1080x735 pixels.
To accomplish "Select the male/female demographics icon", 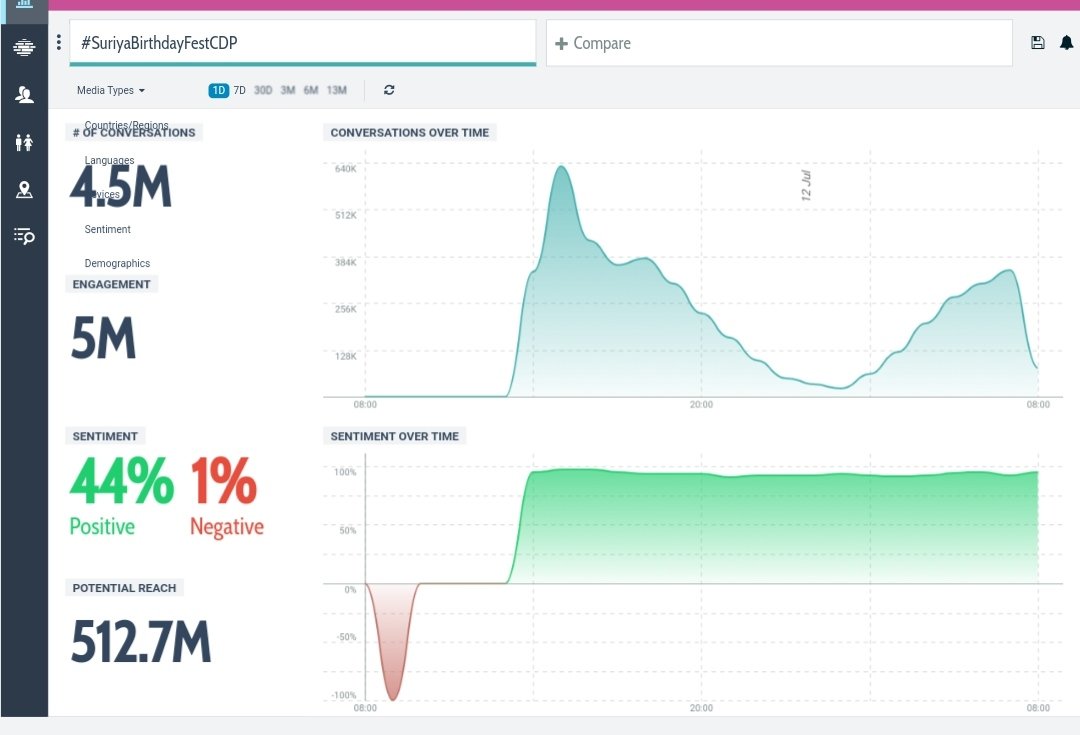I will click(x=24, y=141).
